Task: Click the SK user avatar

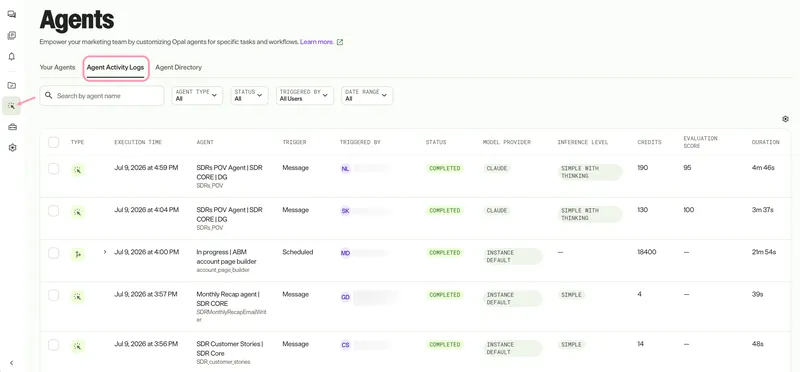Action: (345, 211)
